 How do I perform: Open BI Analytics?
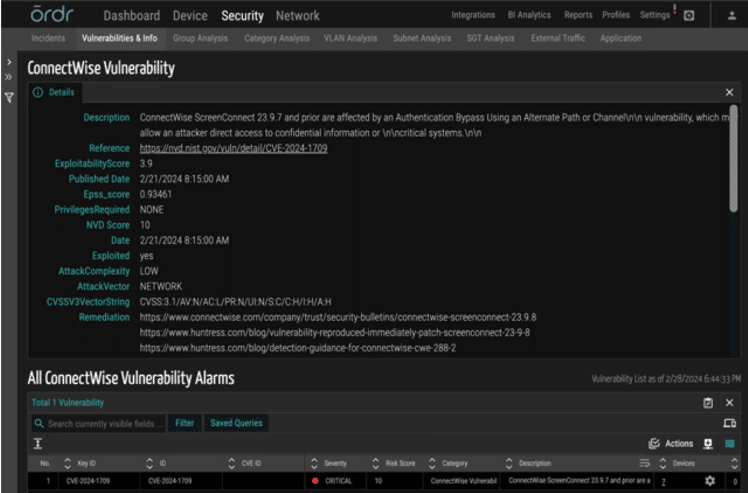(x=529, y=15)
